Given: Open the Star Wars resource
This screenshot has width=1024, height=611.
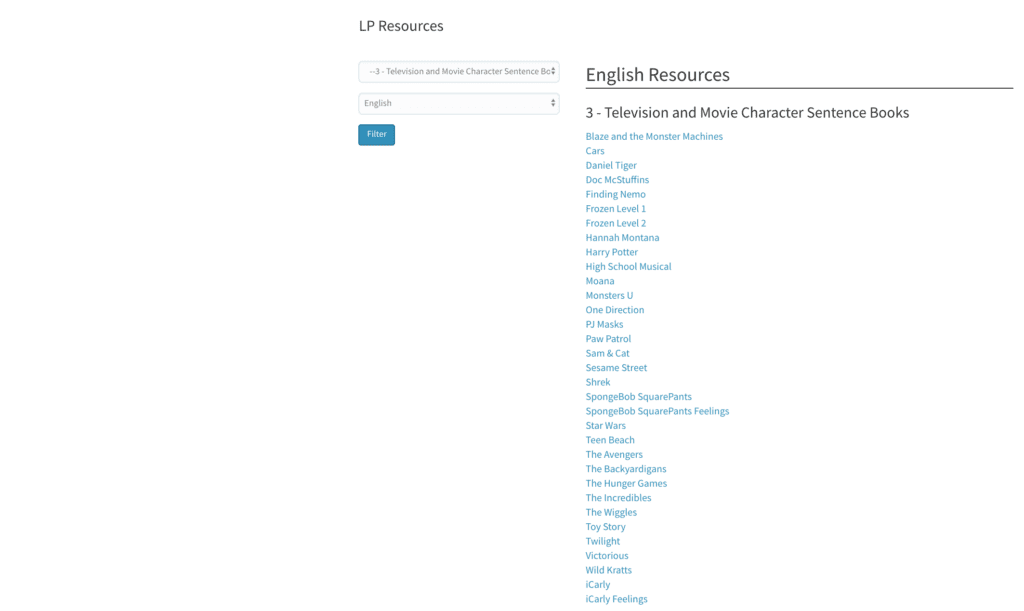Looking at the screenshot, I should point(605,426).
